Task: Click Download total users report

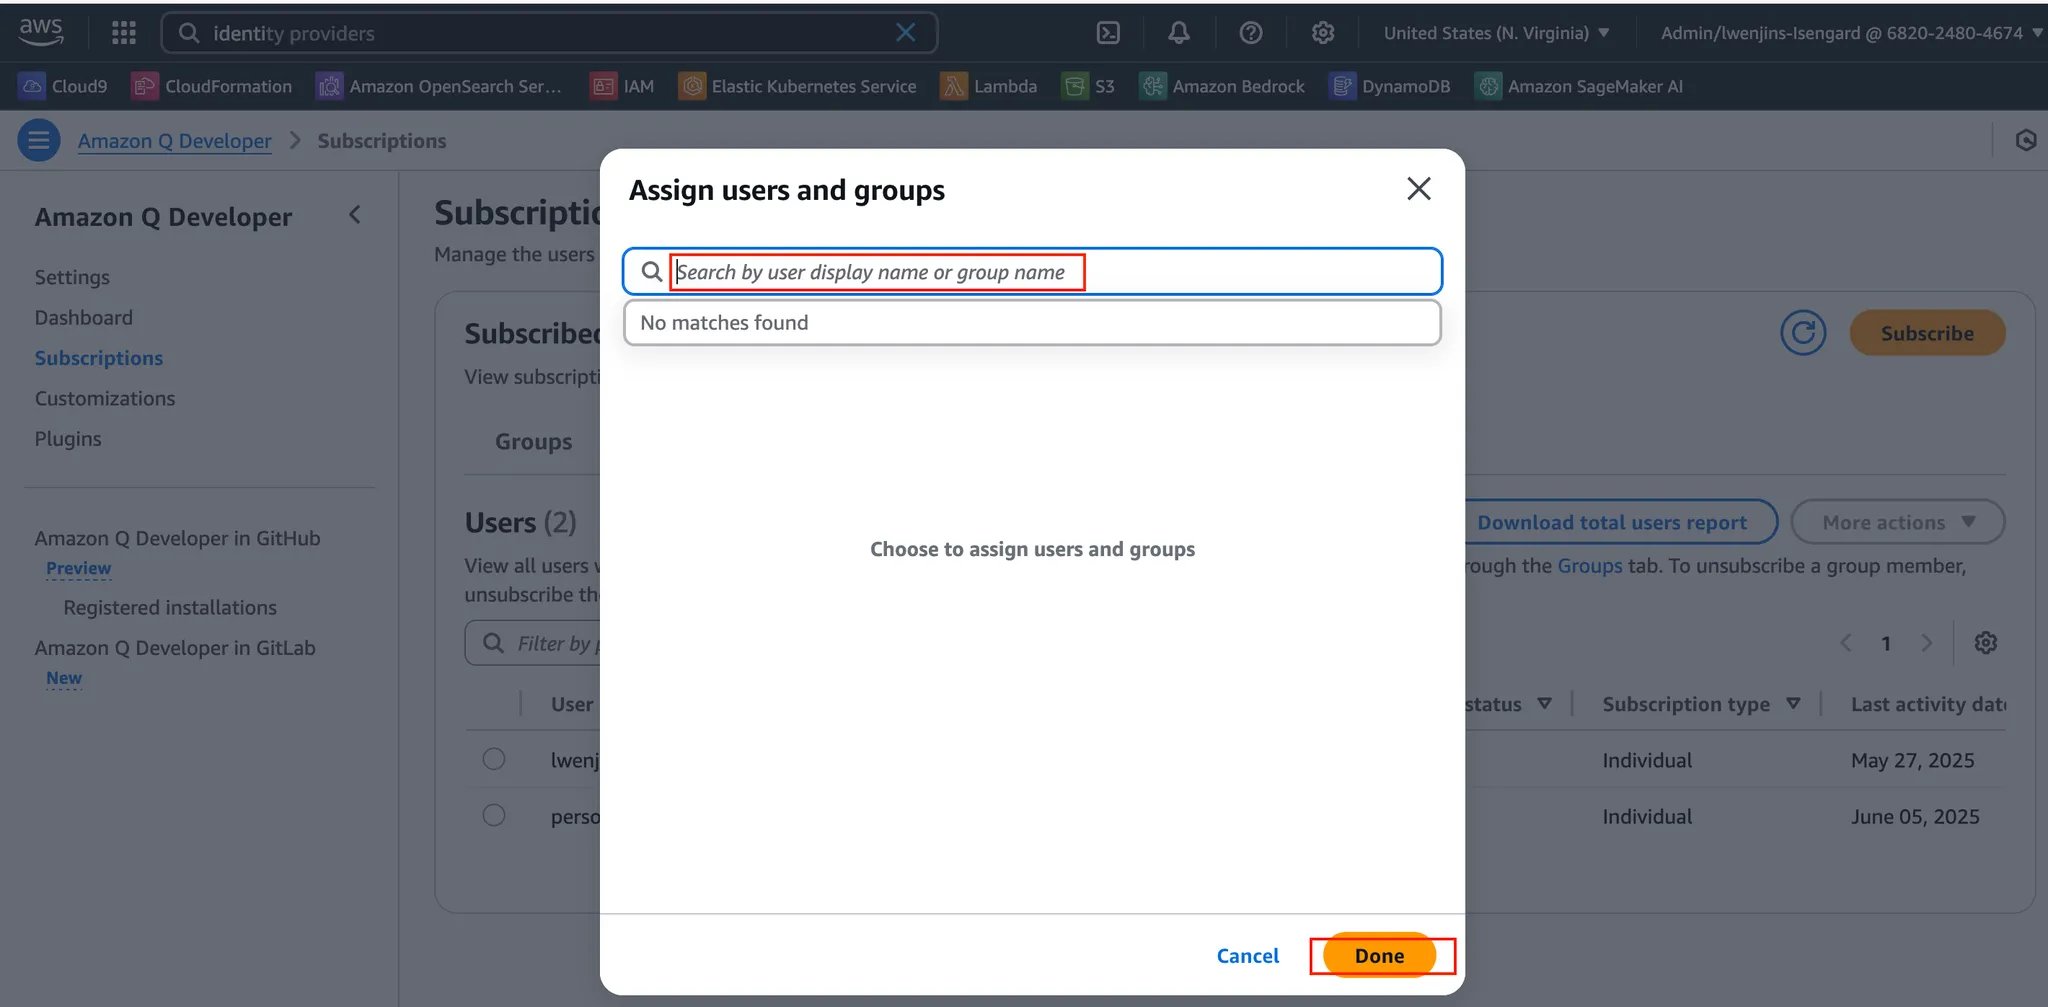Action: click(1612, 522)
